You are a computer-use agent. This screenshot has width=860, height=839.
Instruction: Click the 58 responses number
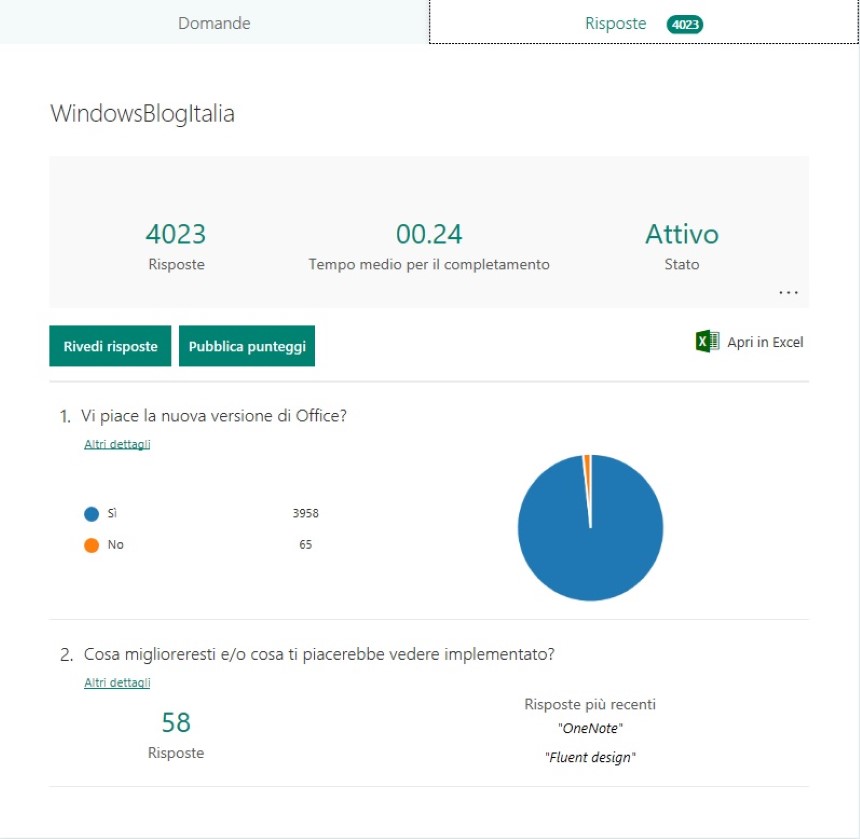(x=176, y=723)
